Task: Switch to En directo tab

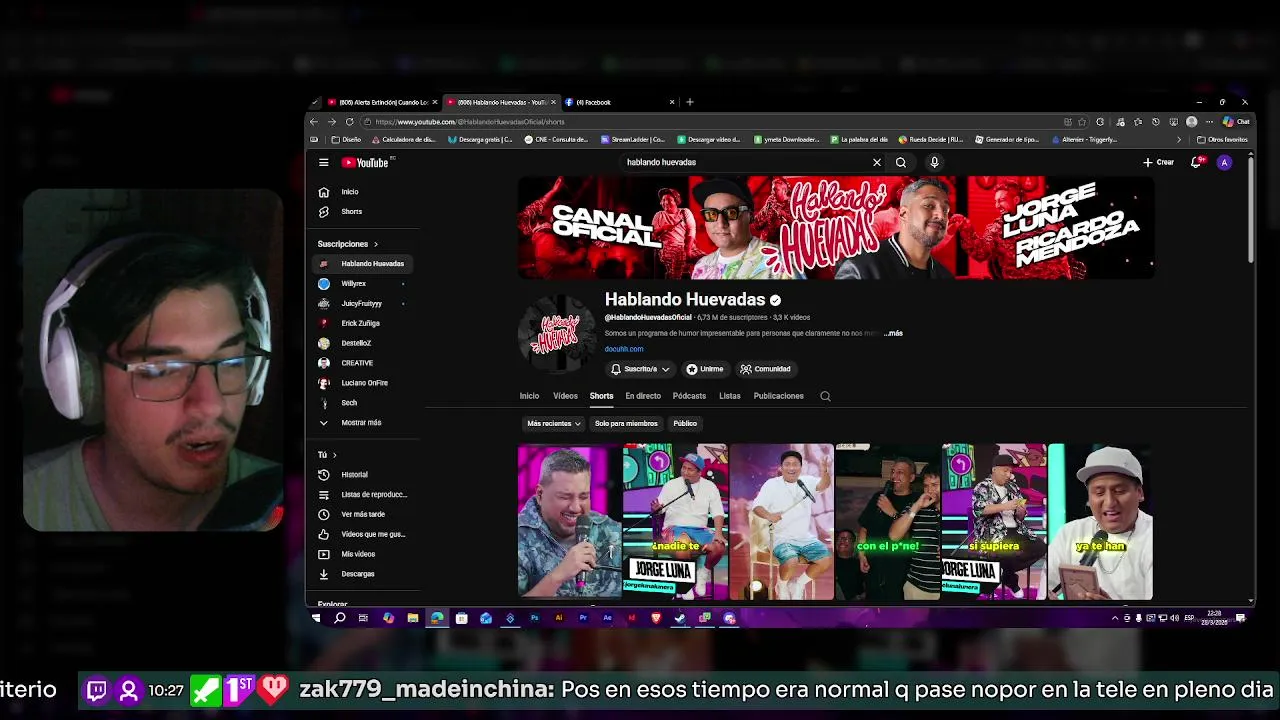Action: click(x=643, y=396)
